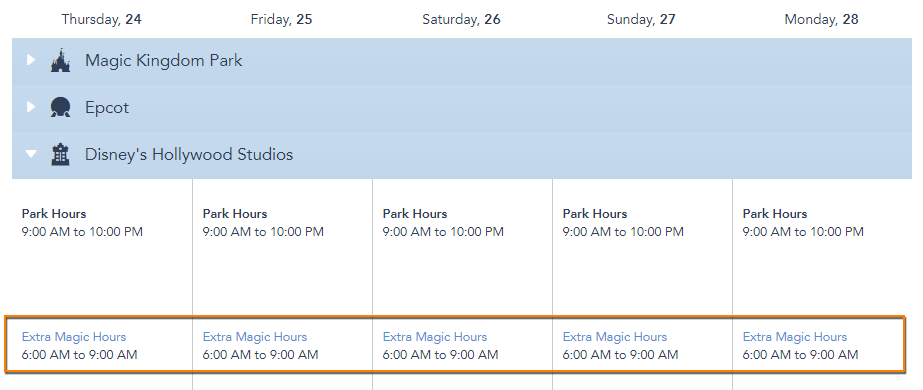923x390 pixels.
Task: Open Friday's Extra Magic Hours link
Action: tap(254, 337)
